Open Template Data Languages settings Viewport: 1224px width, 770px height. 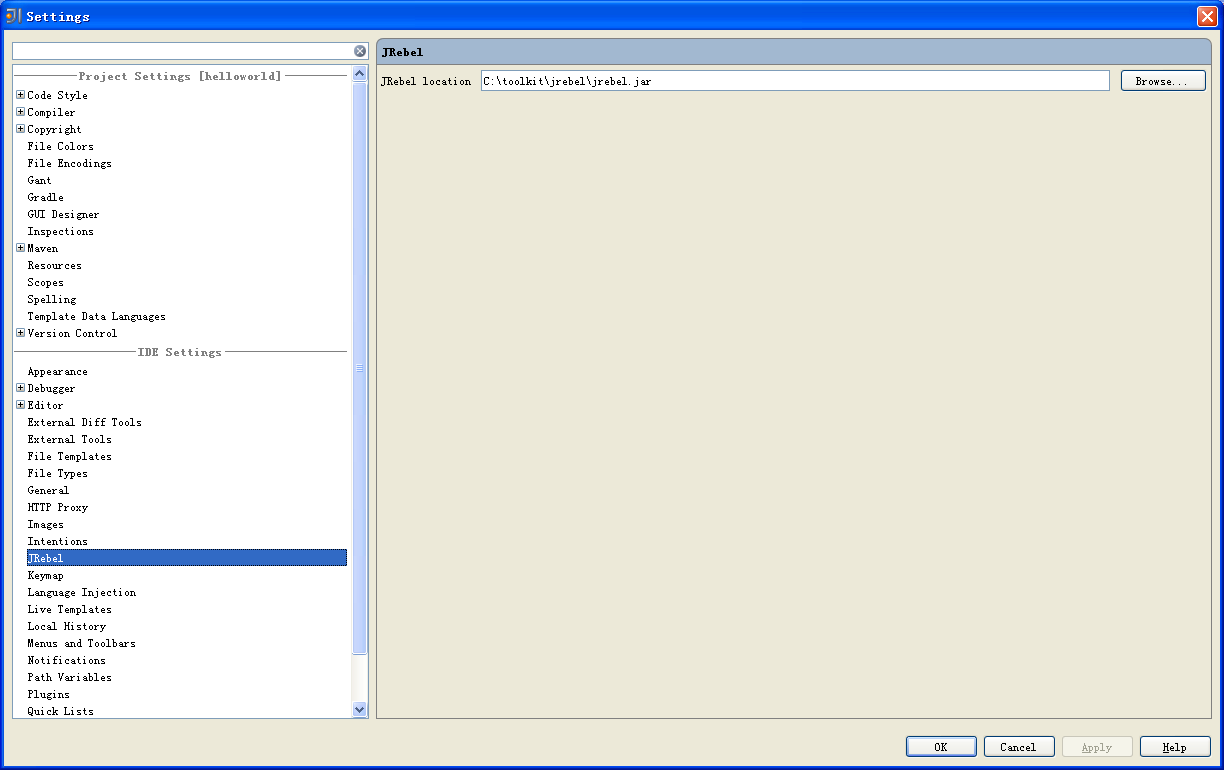97,316
